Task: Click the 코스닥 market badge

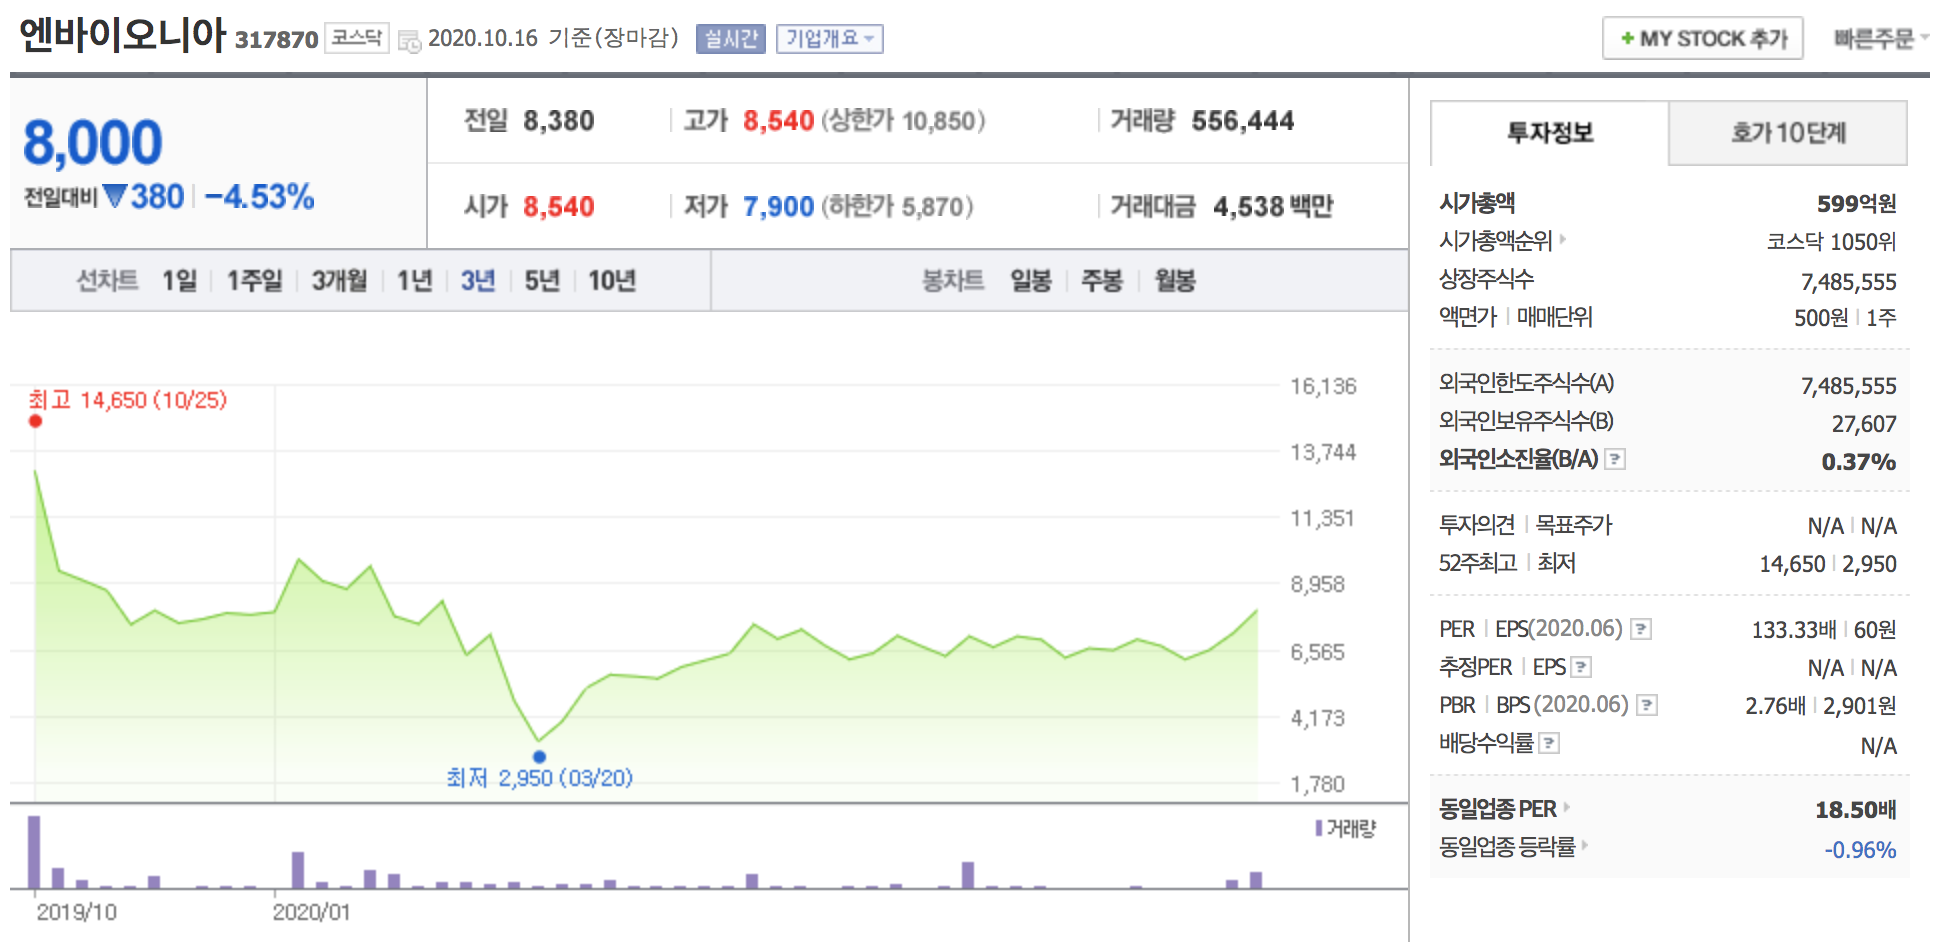Action: point(356,37)
